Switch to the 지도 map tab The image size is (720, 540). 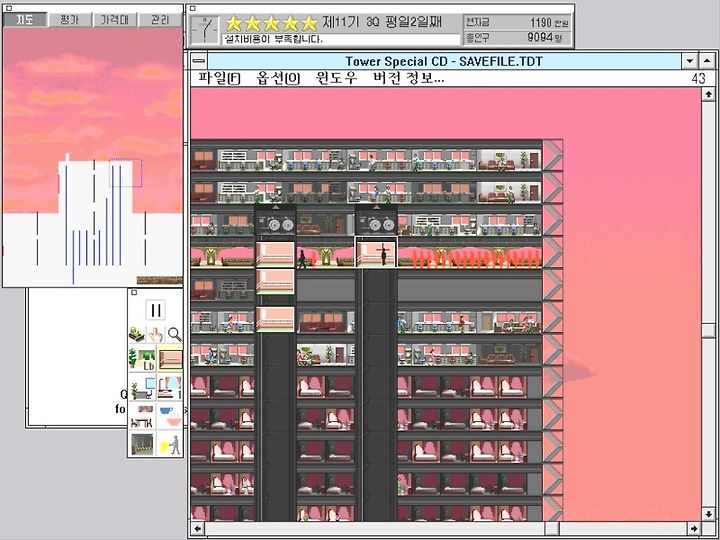click(x=25, y=19)
